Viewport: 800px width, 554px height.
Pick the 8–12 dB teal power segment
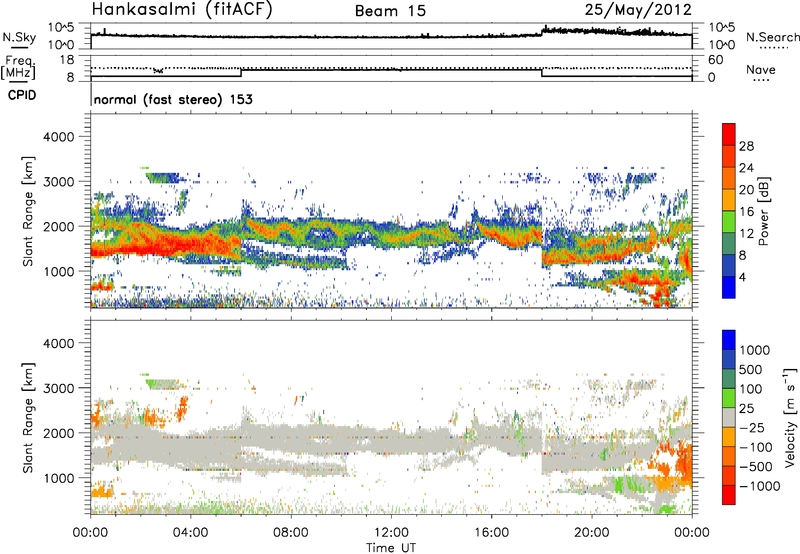click(x=729, y=244)
